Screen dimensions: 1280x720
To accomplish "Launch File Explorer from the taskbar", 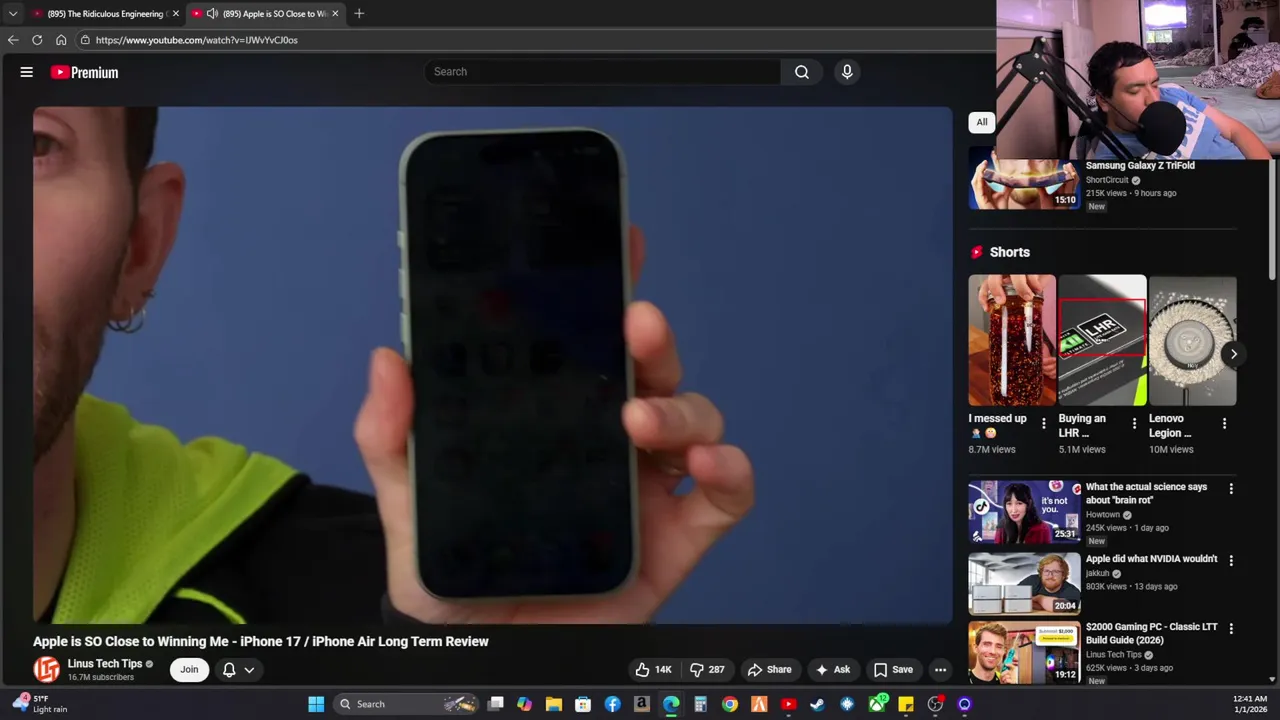I will click(x=553, y=704).
